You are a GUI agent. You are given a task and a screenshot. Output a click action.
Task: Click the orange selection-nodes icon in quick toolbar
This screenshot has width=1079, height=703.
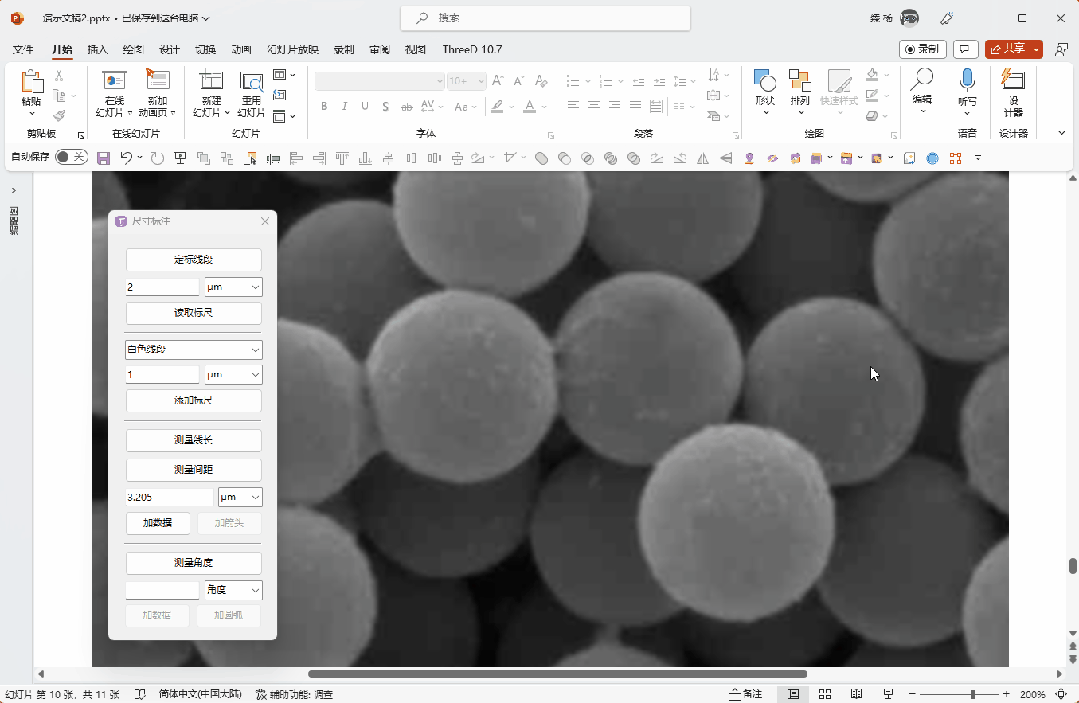click(x=955, y=158)
